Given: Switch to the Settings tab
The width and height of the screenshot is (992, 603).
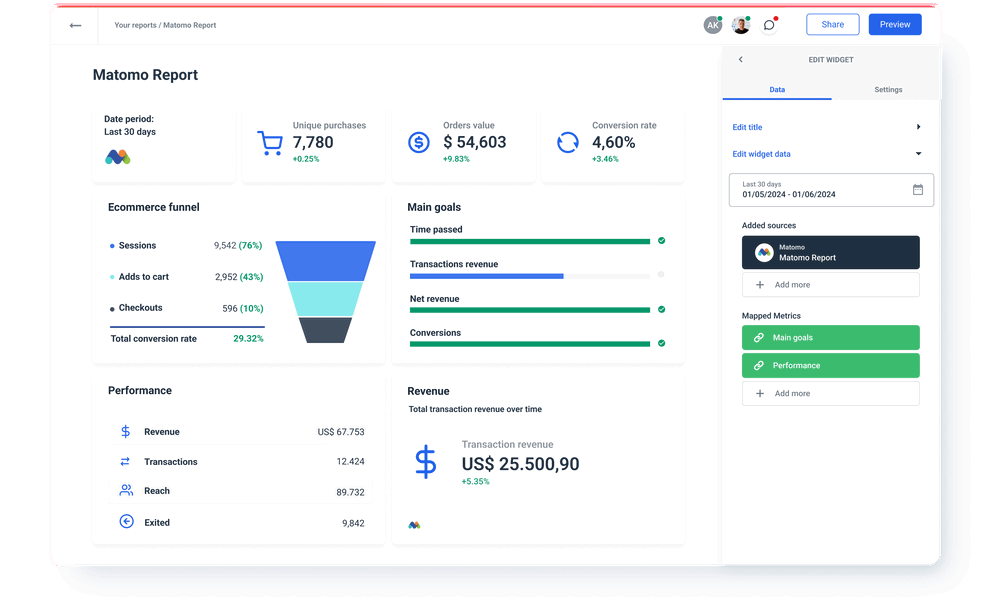Looking at the screenshot, I should pos(888,90).
